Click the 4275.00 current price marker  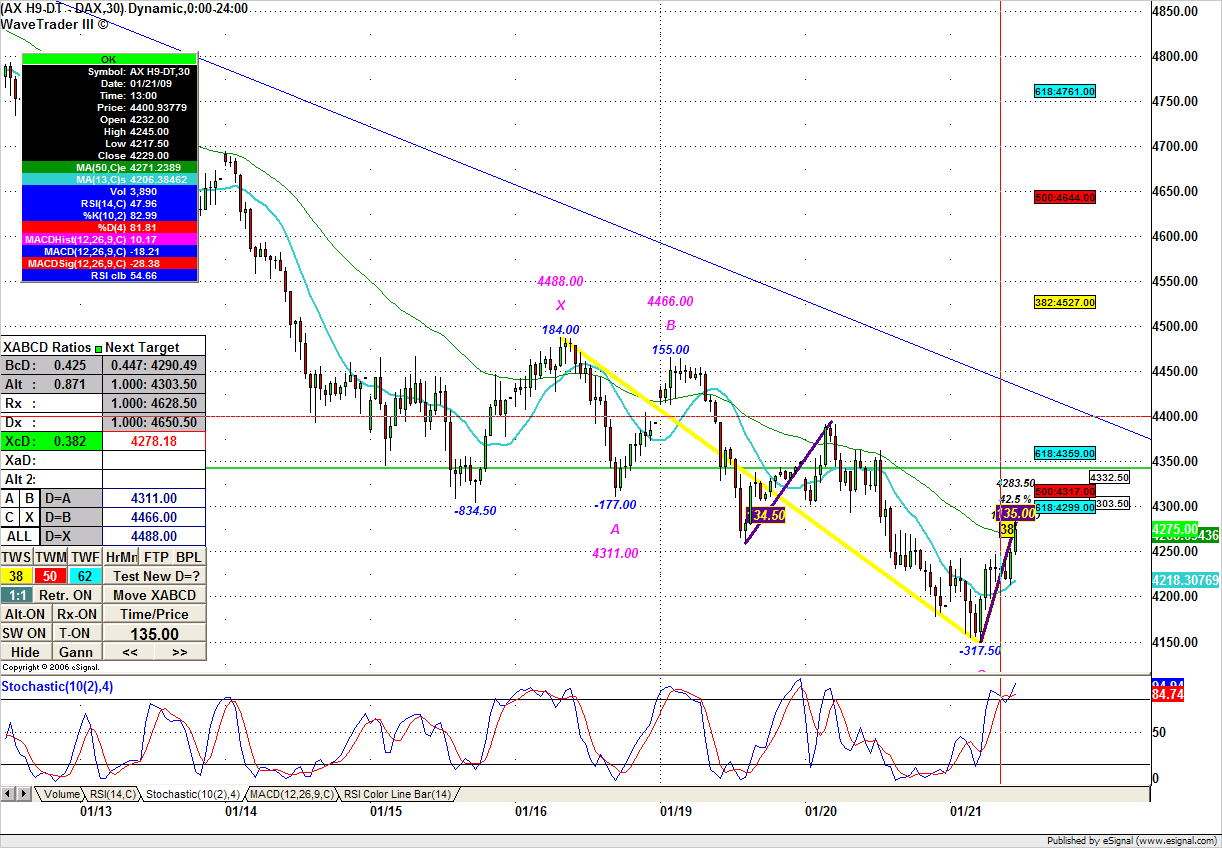tap(1174, 528)
